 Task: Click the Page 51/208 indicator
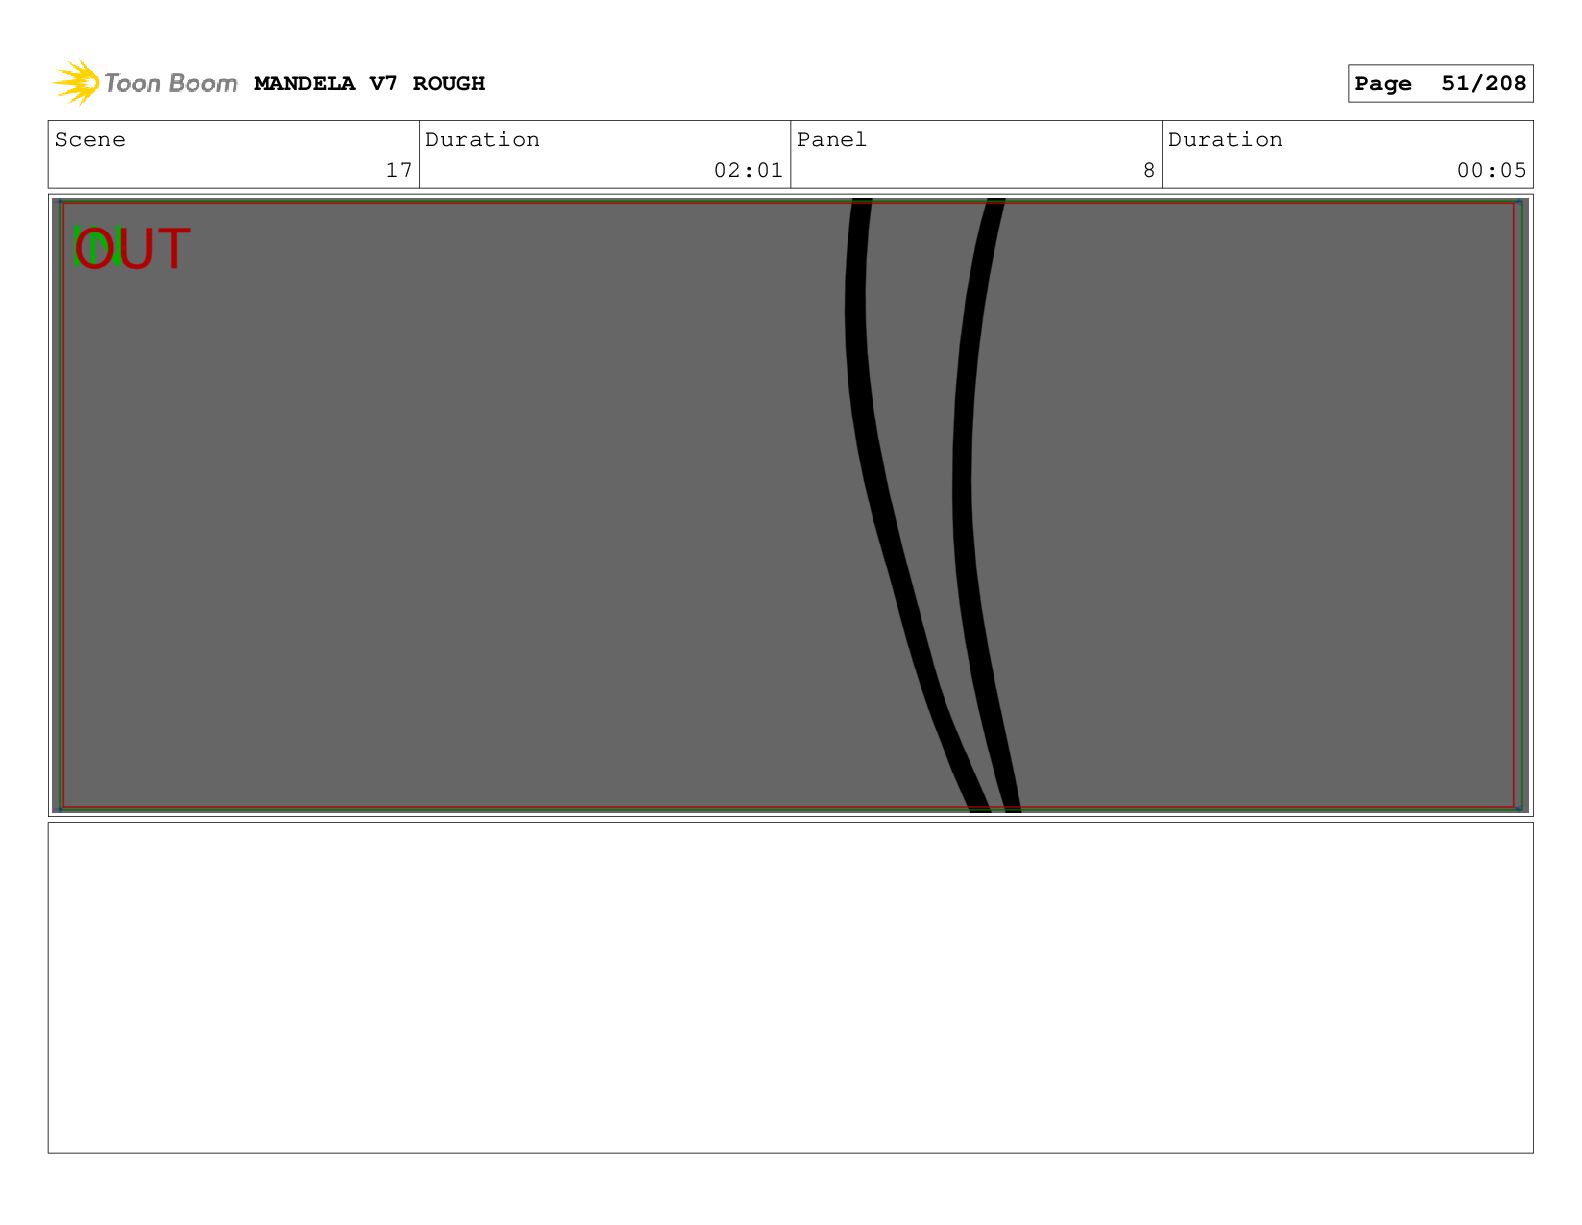coord(1440,84)
